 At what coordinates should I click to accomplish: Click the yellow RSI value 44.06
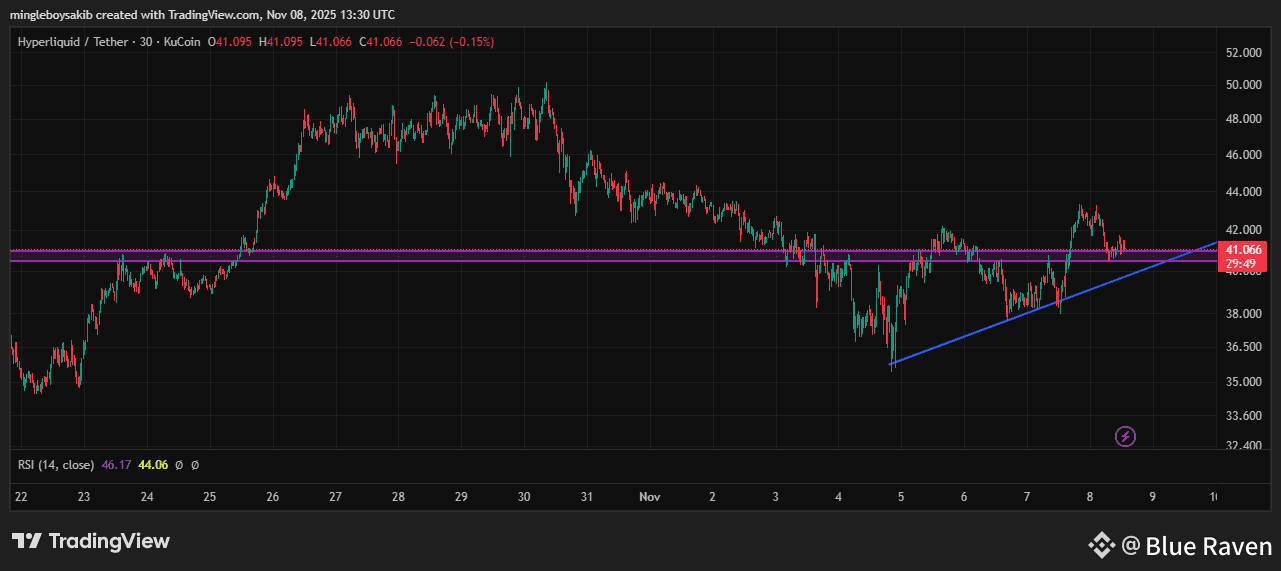[x=153, y=465]
